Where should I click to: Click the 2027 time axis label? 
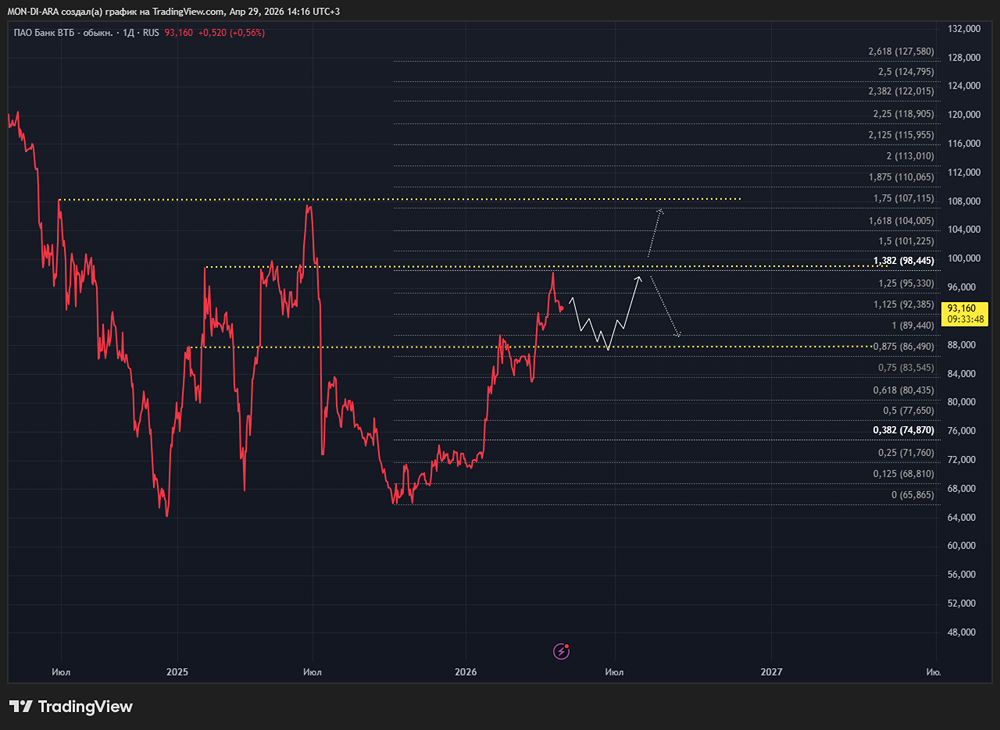coord(771,672)
